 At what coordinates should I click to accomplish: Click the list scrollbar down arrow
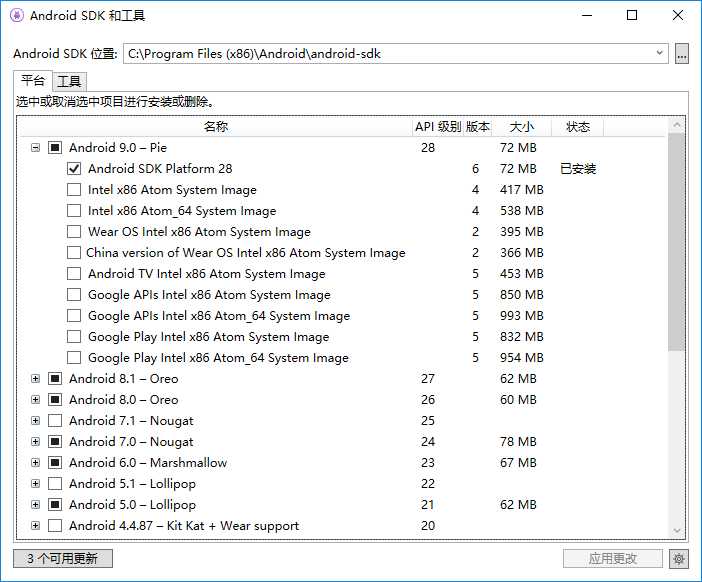tap(676, 531)
